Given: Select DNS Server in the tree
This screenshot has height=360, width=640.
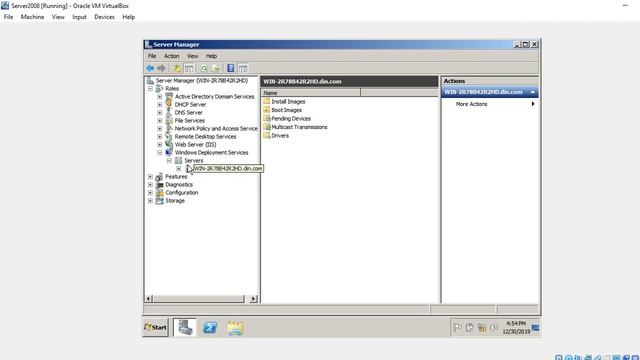Looking at the screenshot, I should pos(189,113).
